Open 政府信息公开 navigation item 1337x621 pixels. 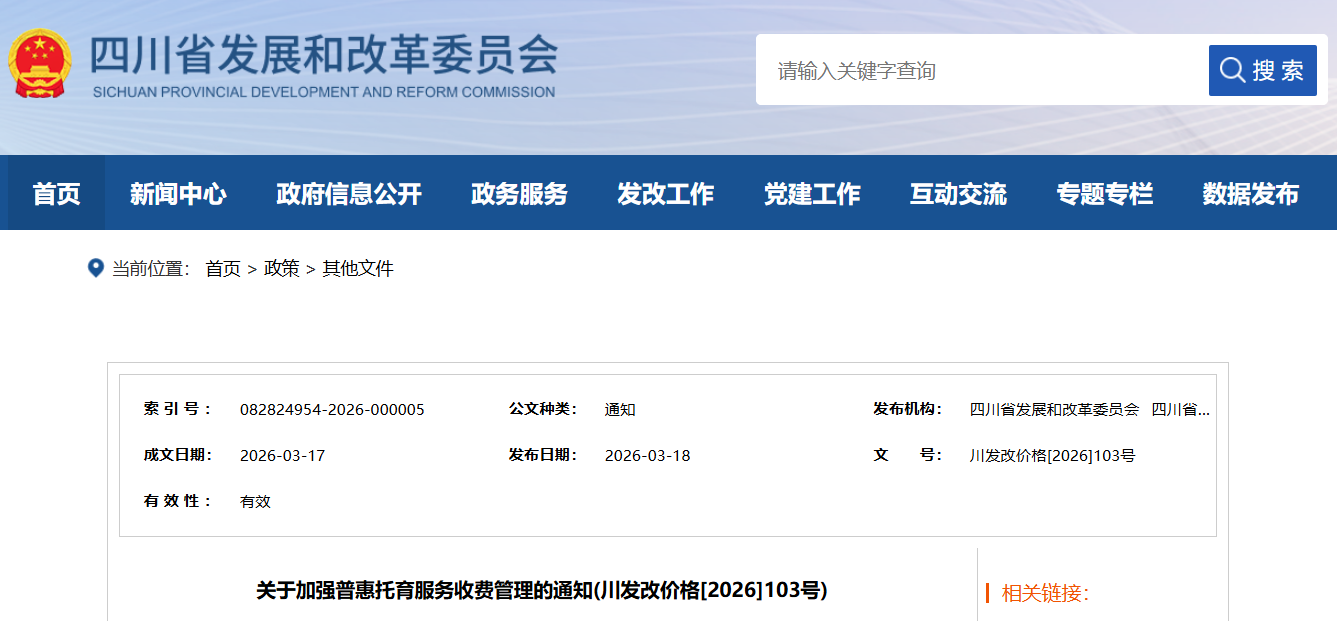pyautogui.click(x=349, y=193)
